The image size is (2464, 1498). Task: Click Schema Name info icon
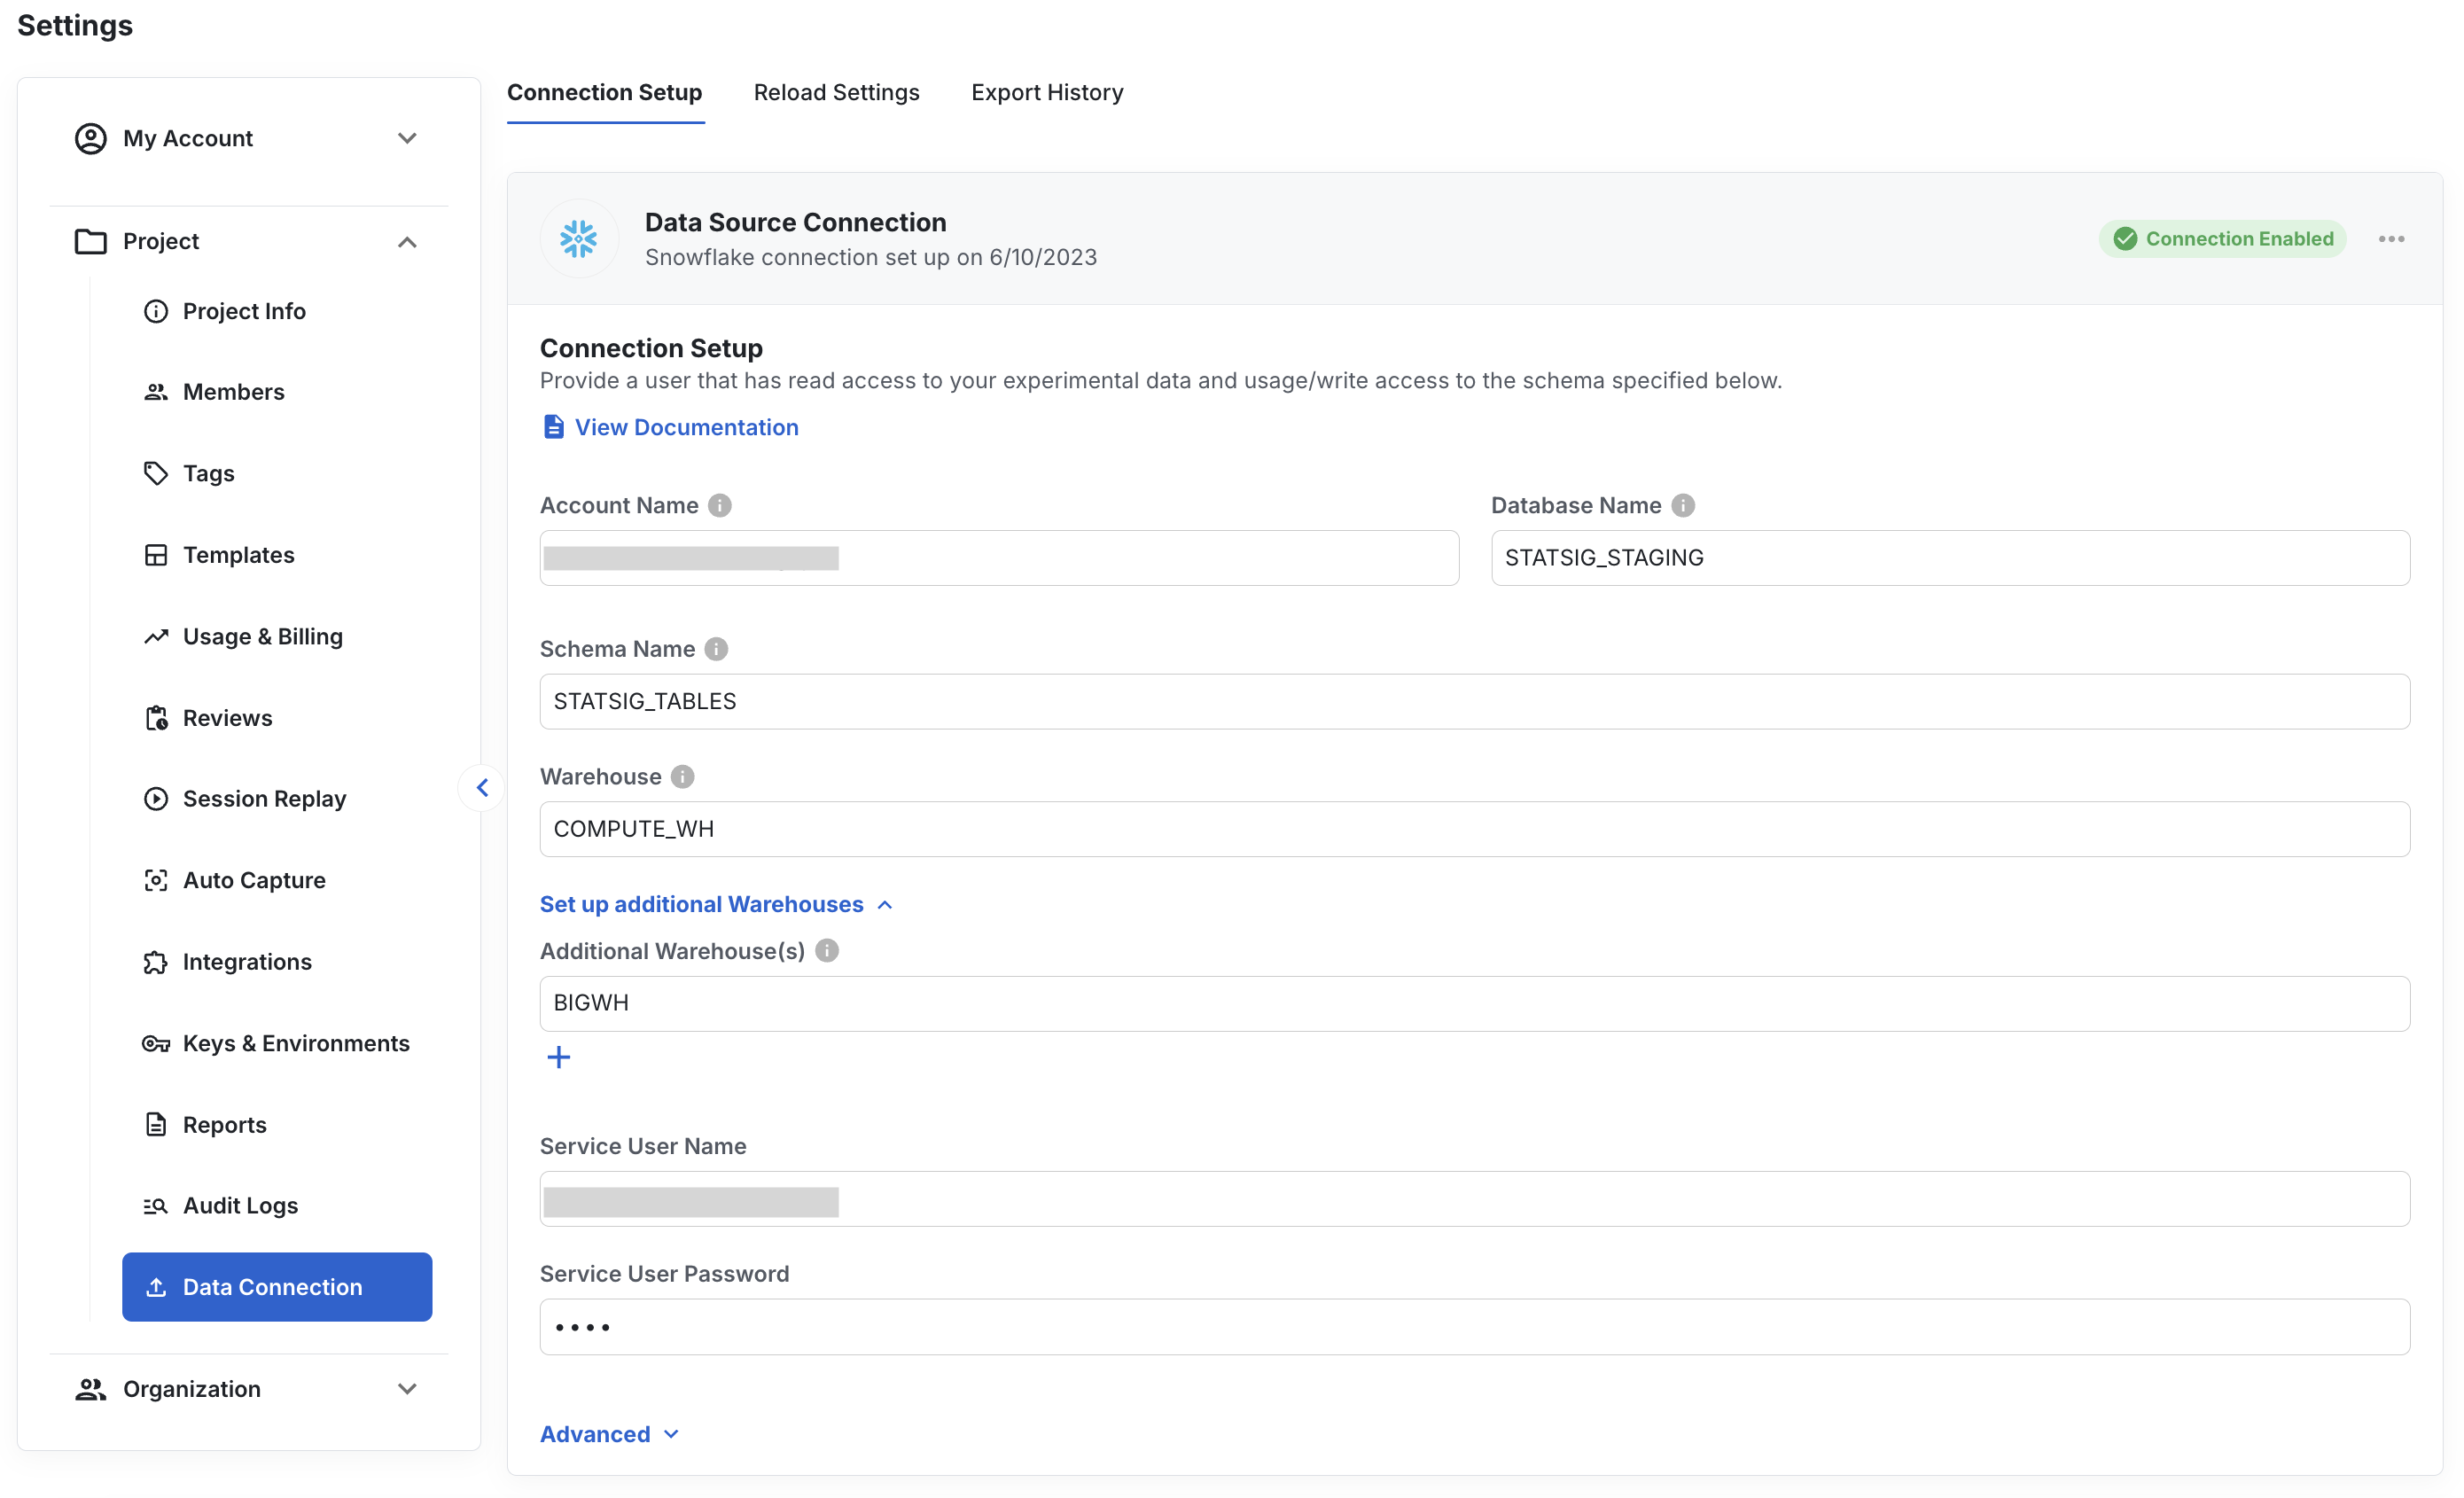pos(716,649)
